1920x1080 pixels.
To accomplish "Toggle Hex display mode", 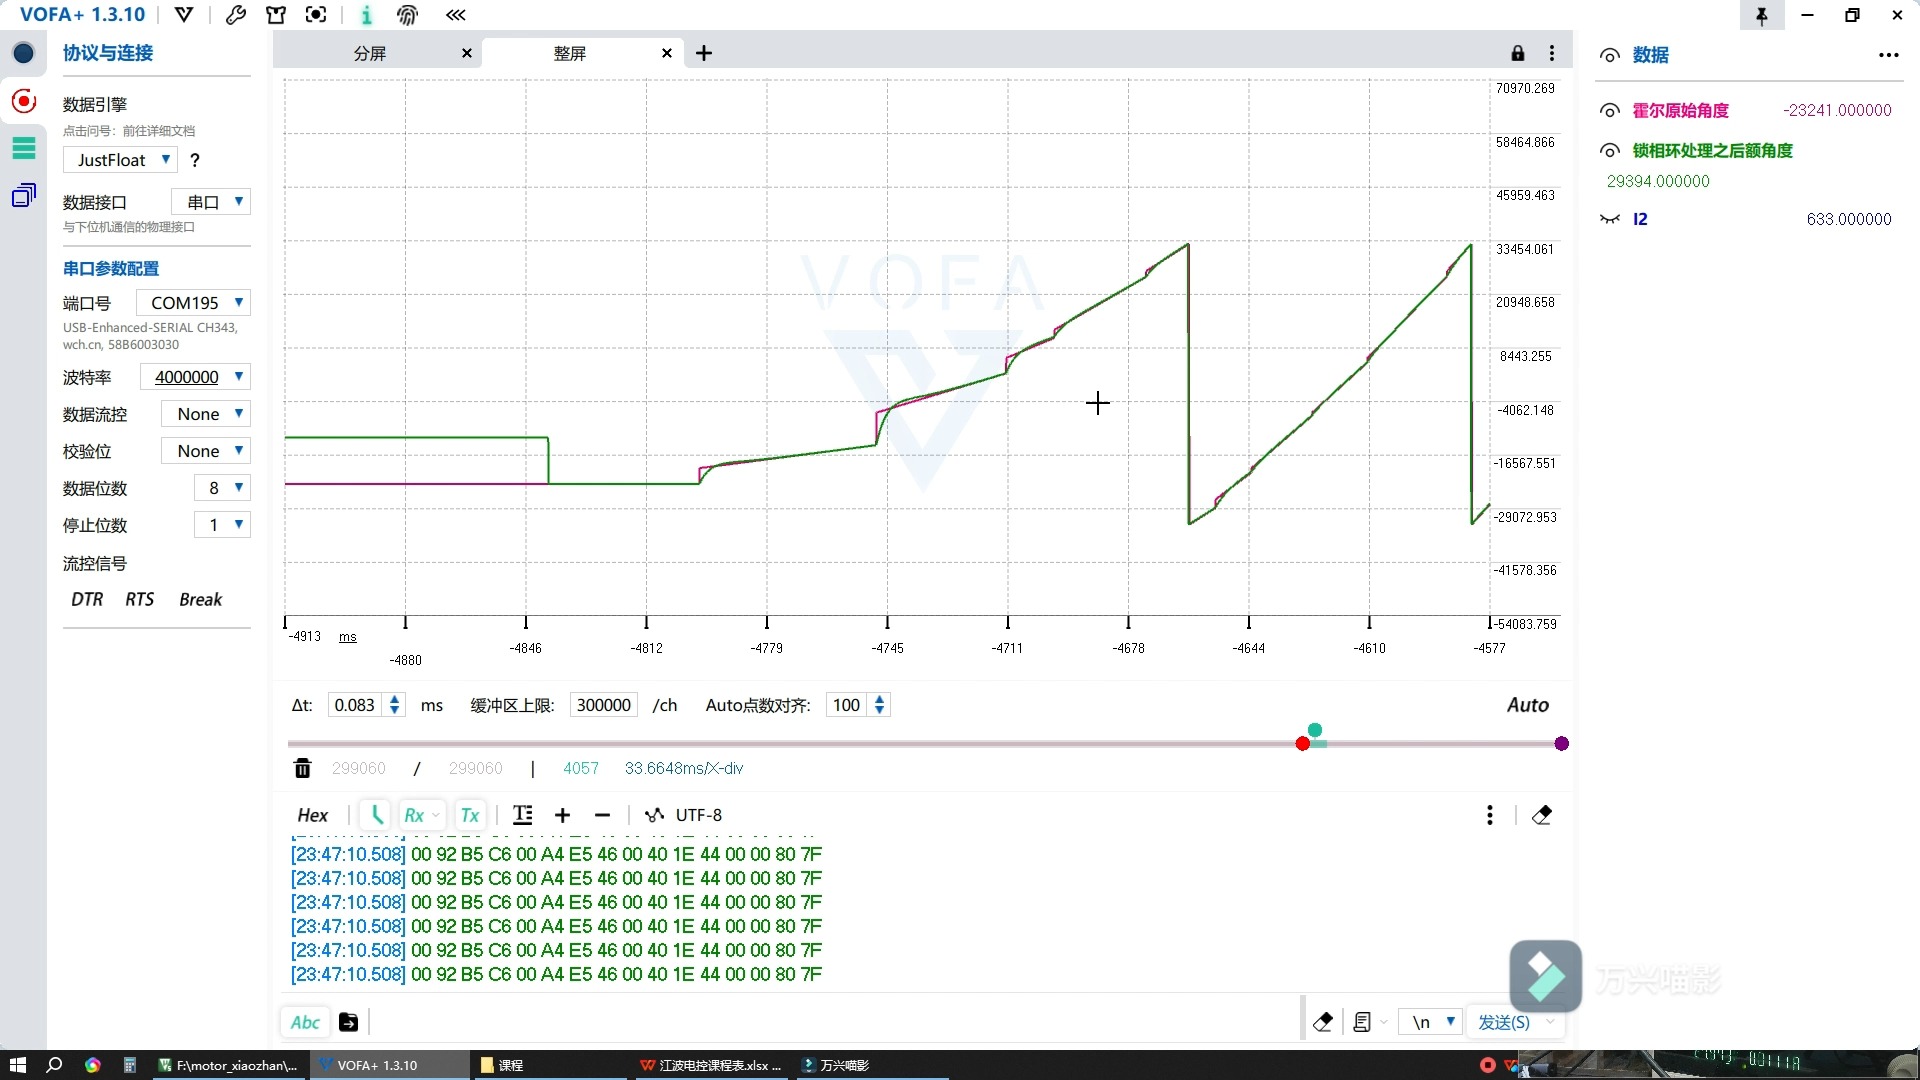I will point(313,816).
